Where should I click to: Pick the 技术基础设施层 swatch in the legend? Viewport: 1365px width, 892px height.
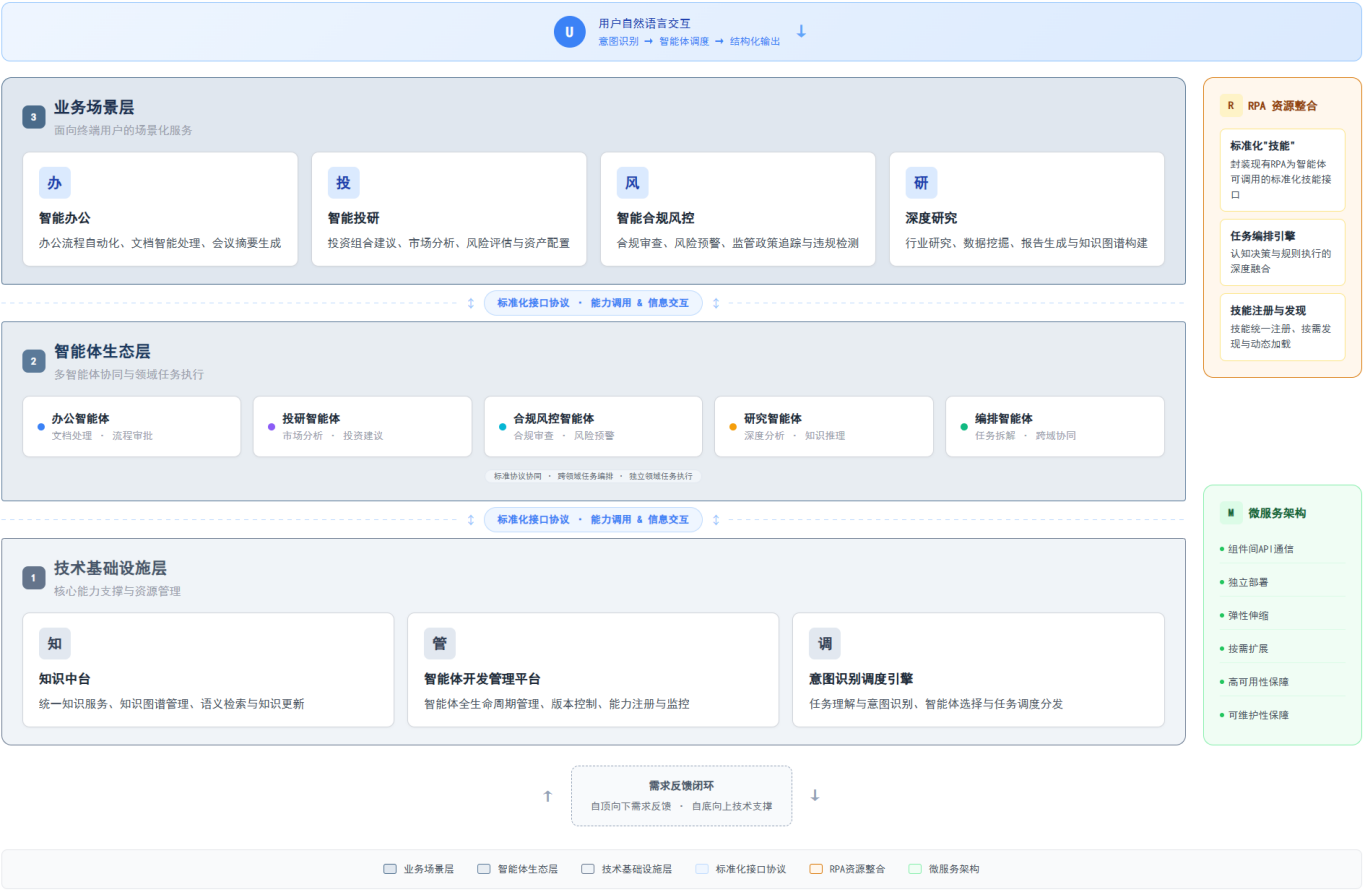(x=588, y=869)
